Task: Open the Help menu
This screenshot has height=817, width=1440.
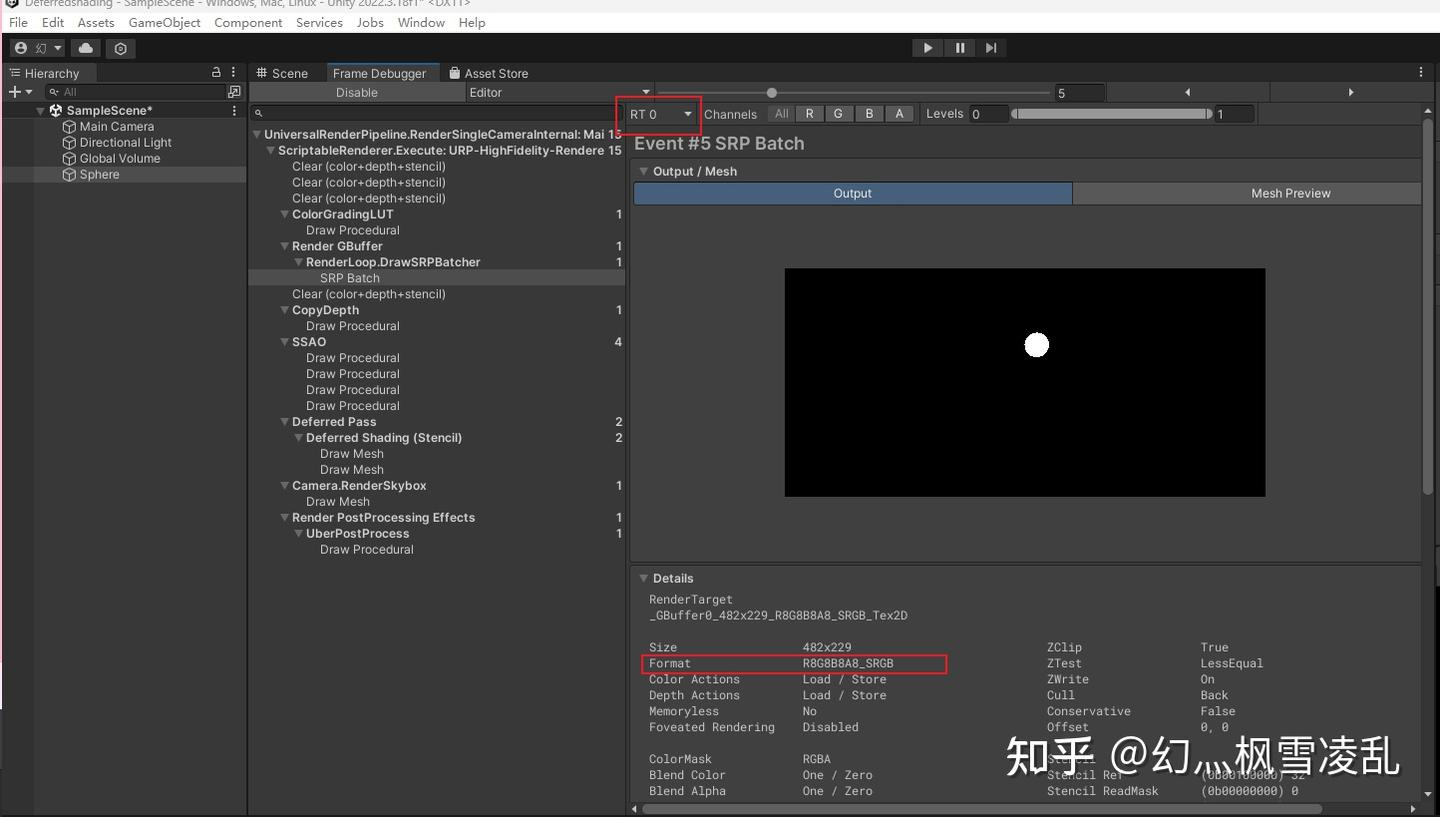Action: click(472, 22)
